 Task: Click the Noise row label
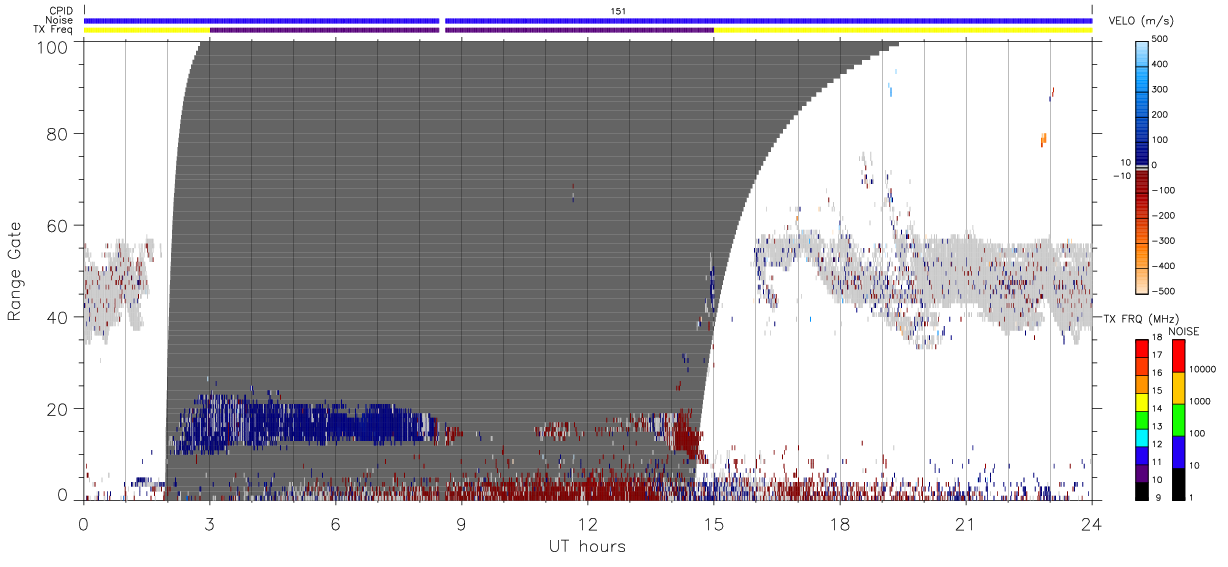(x=60, y=20)
